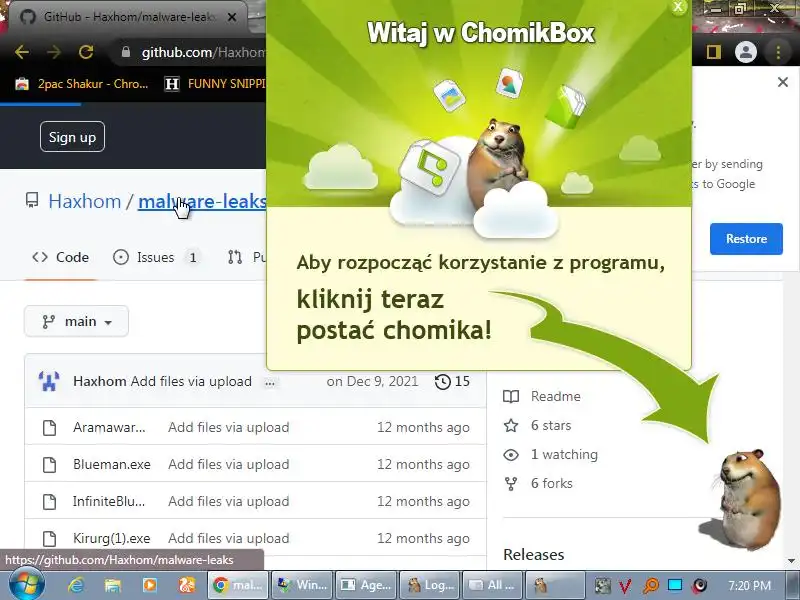
Task: Open the 2pac Shakur bookmark
Action: pos(82,84)
